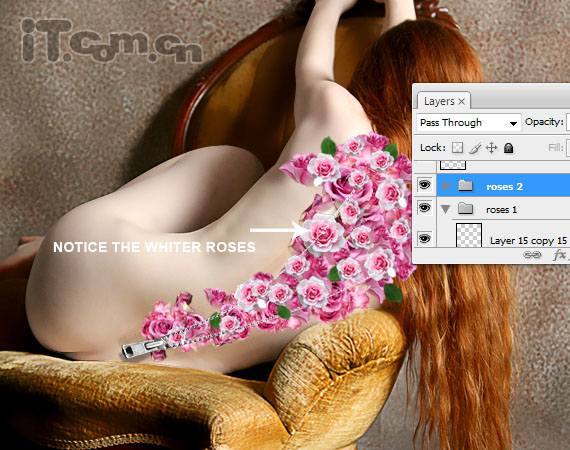Click the Lock label in Layers panel

point(433,148)
